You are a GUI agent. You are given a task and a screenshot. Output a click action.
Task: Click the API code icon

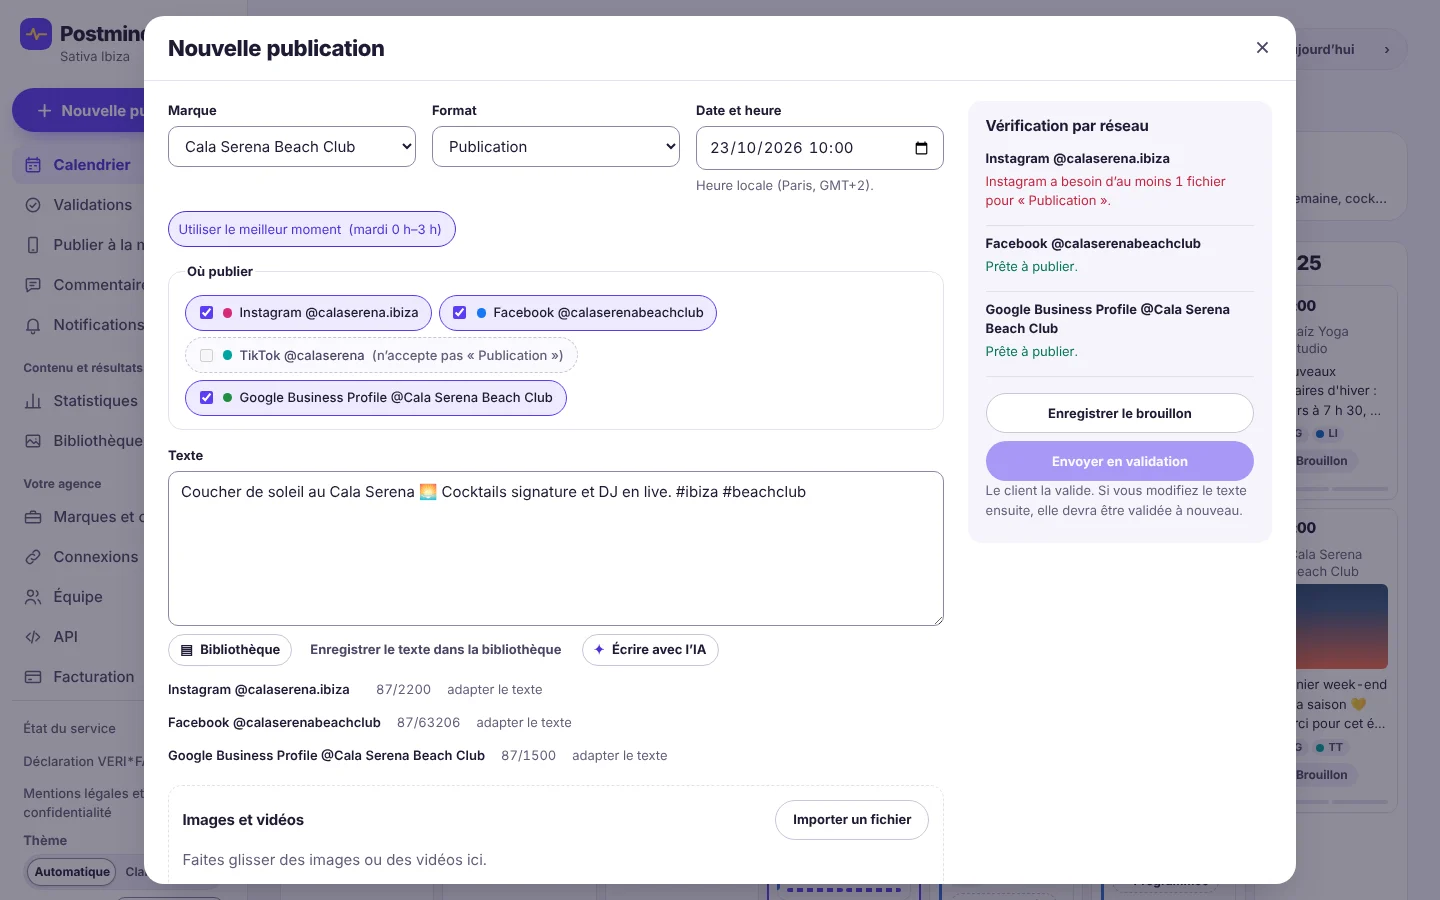[x=33, y=637]
